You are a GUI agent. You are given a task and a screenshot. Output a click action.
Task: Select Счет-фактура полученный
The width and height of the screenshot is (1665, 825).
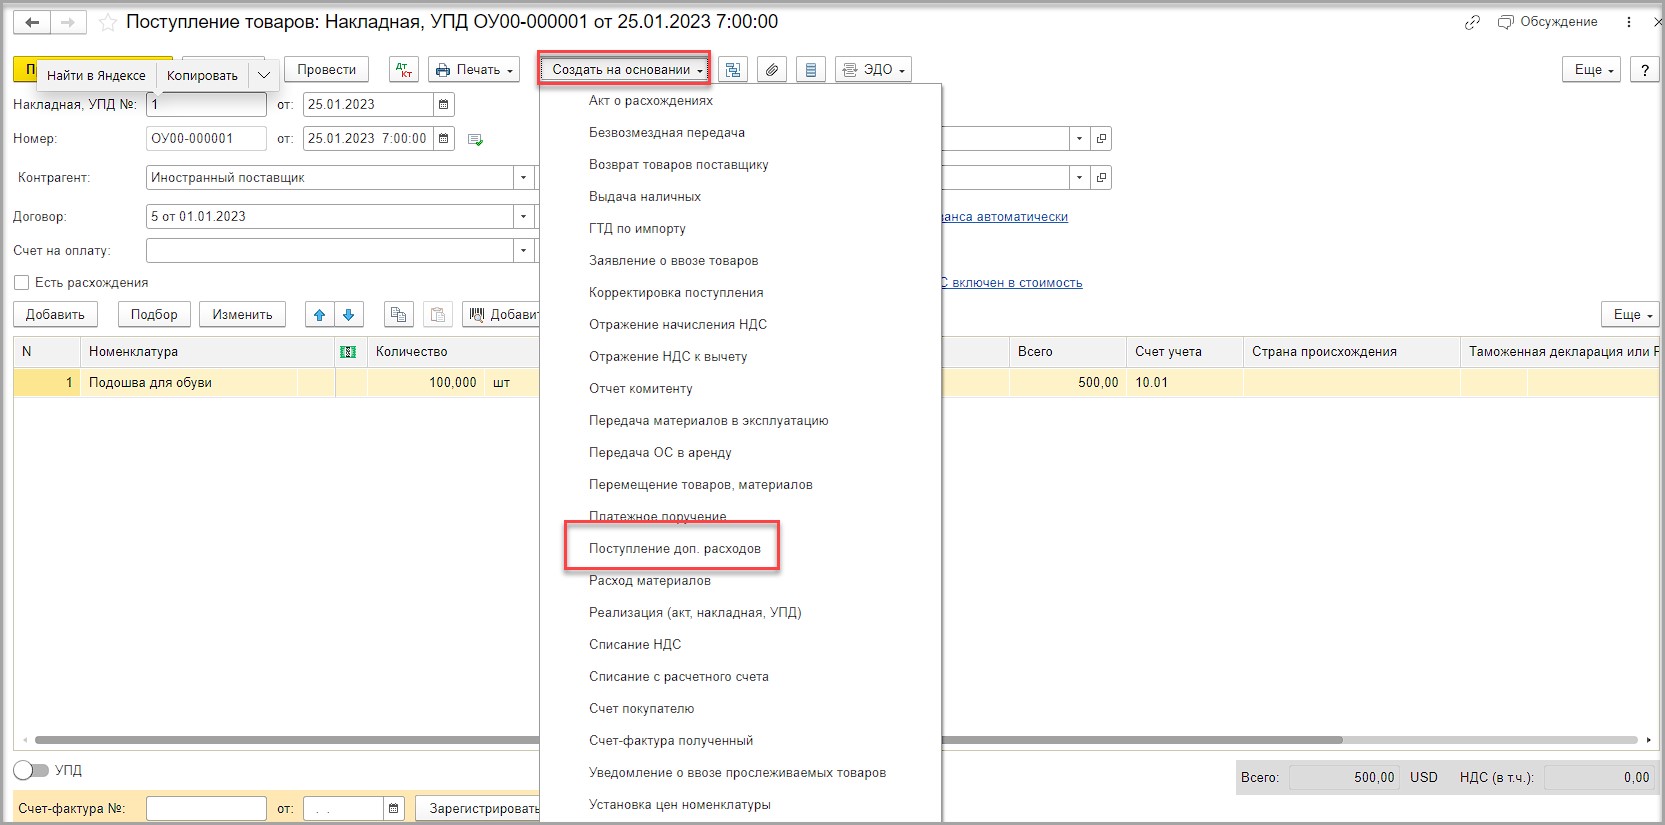(671, 740)
